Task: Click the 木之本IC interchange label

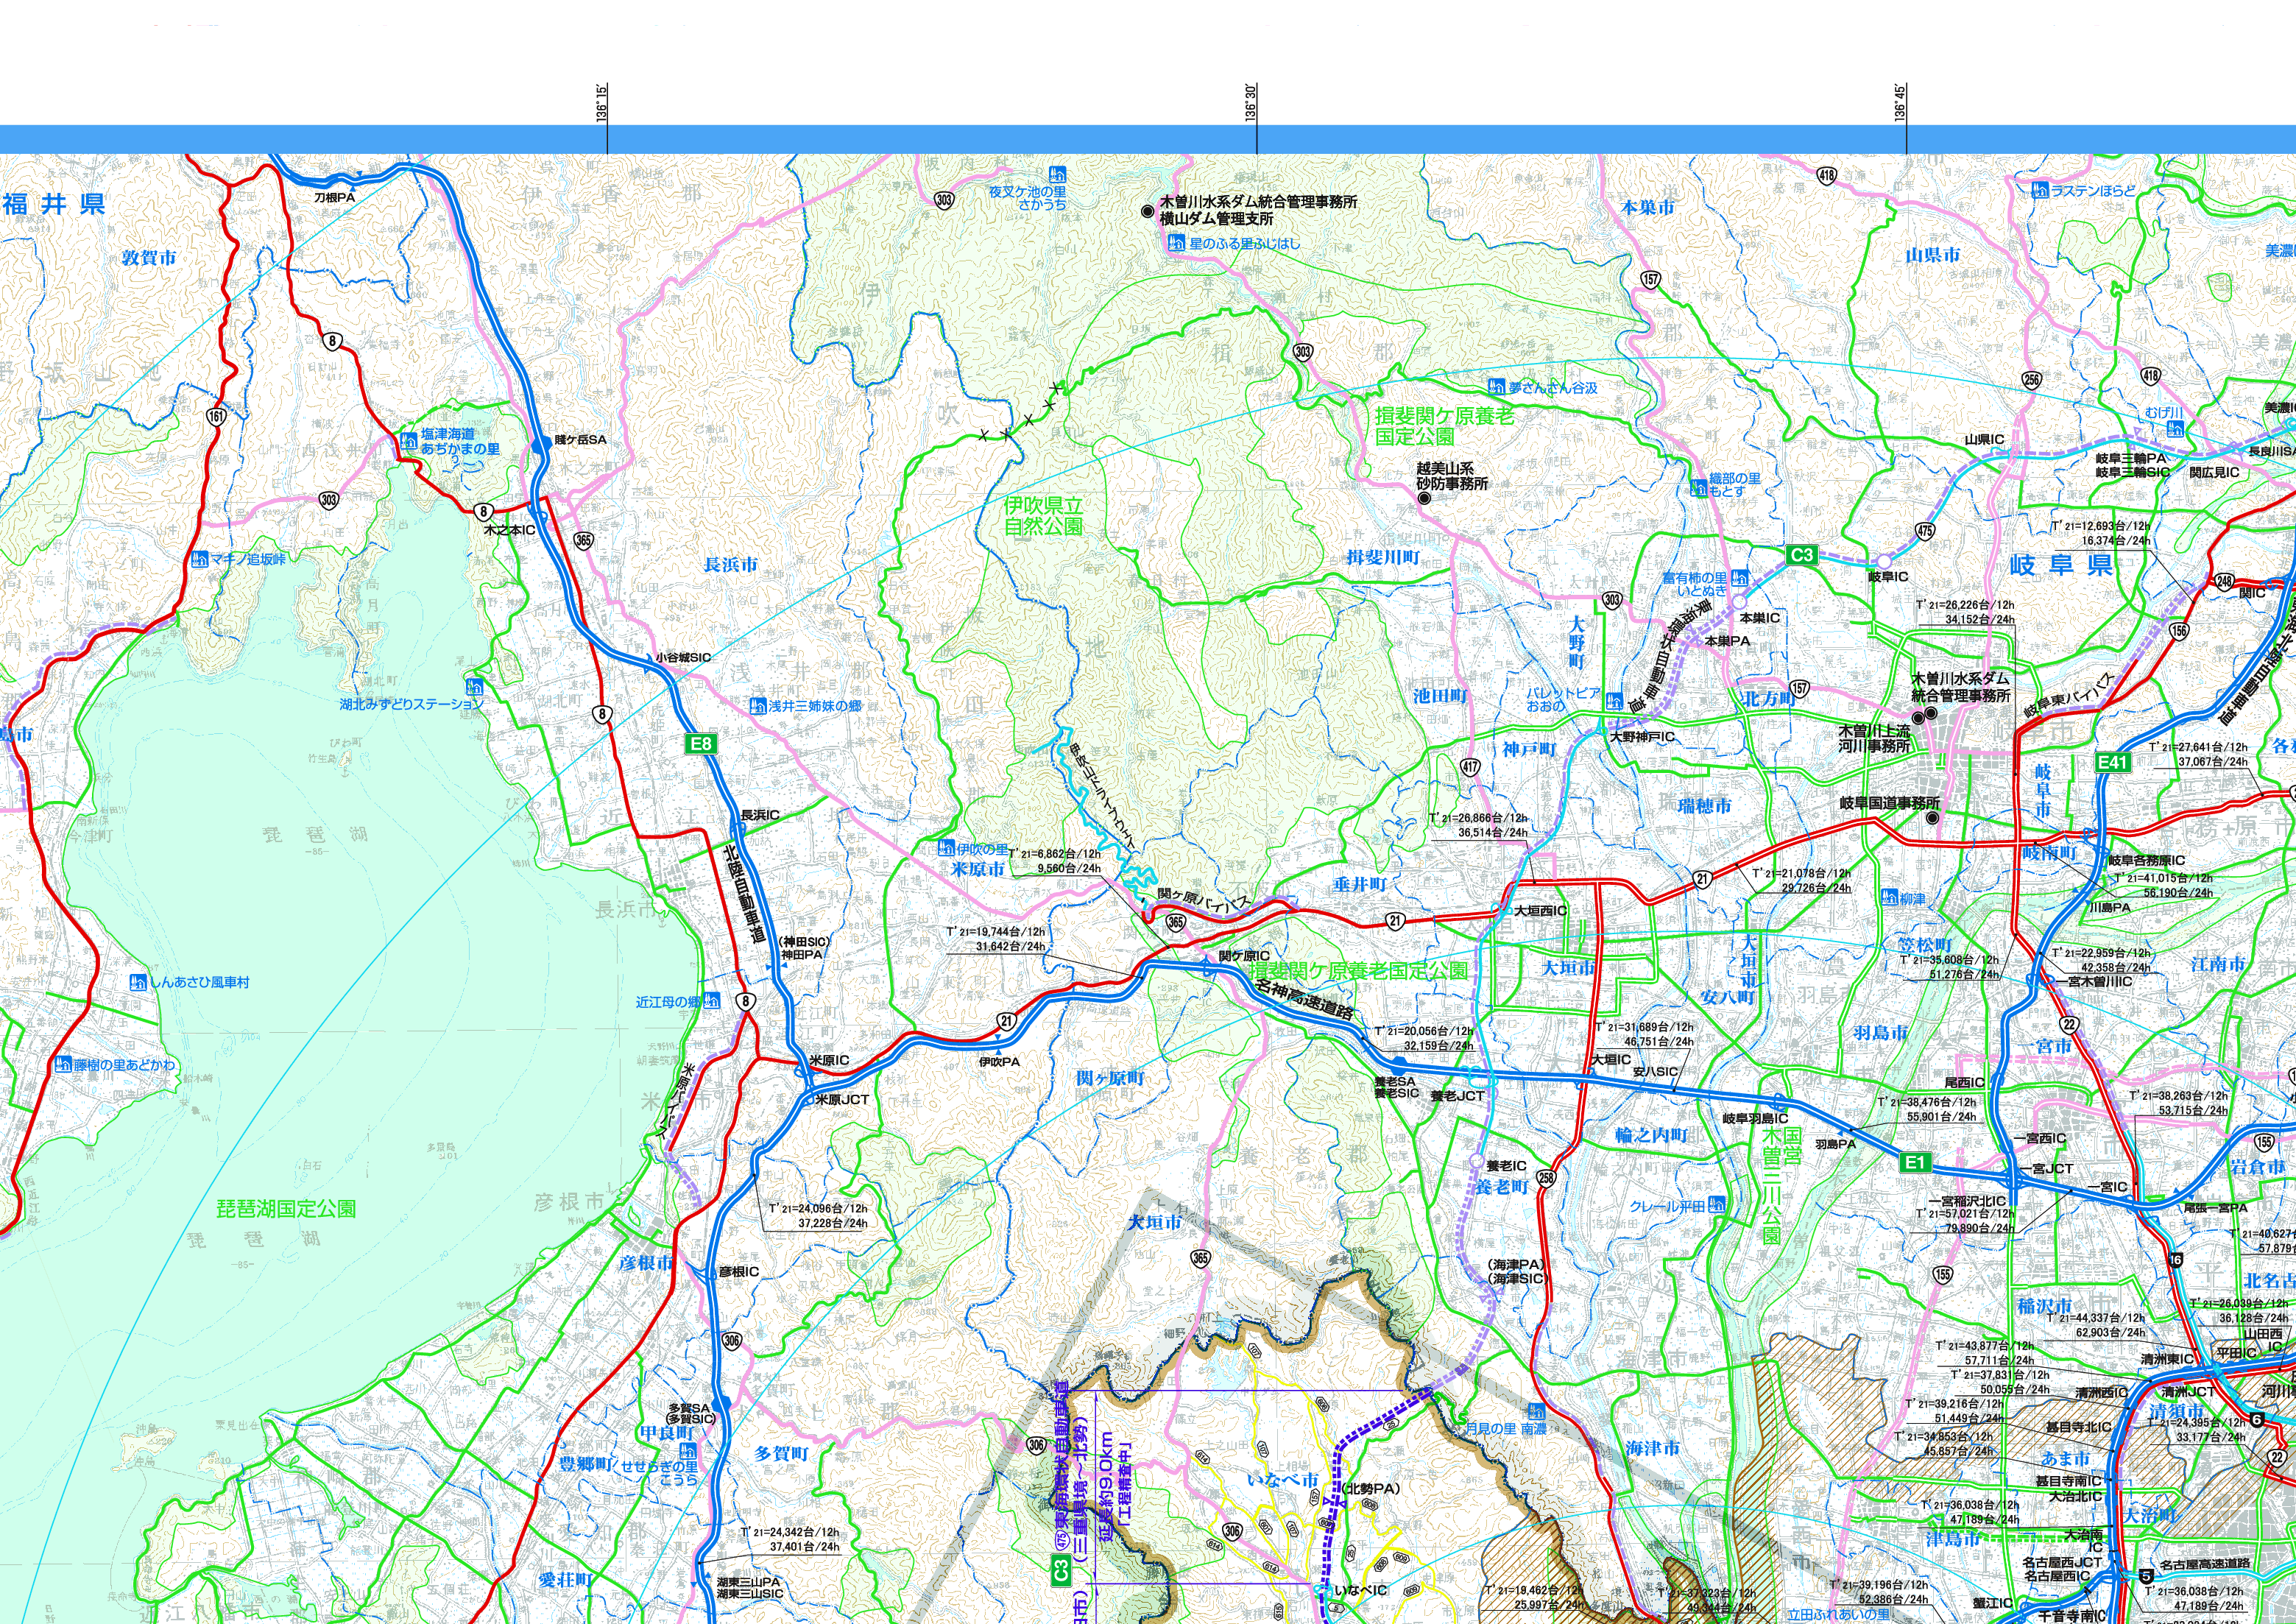Action: (509, 530)
